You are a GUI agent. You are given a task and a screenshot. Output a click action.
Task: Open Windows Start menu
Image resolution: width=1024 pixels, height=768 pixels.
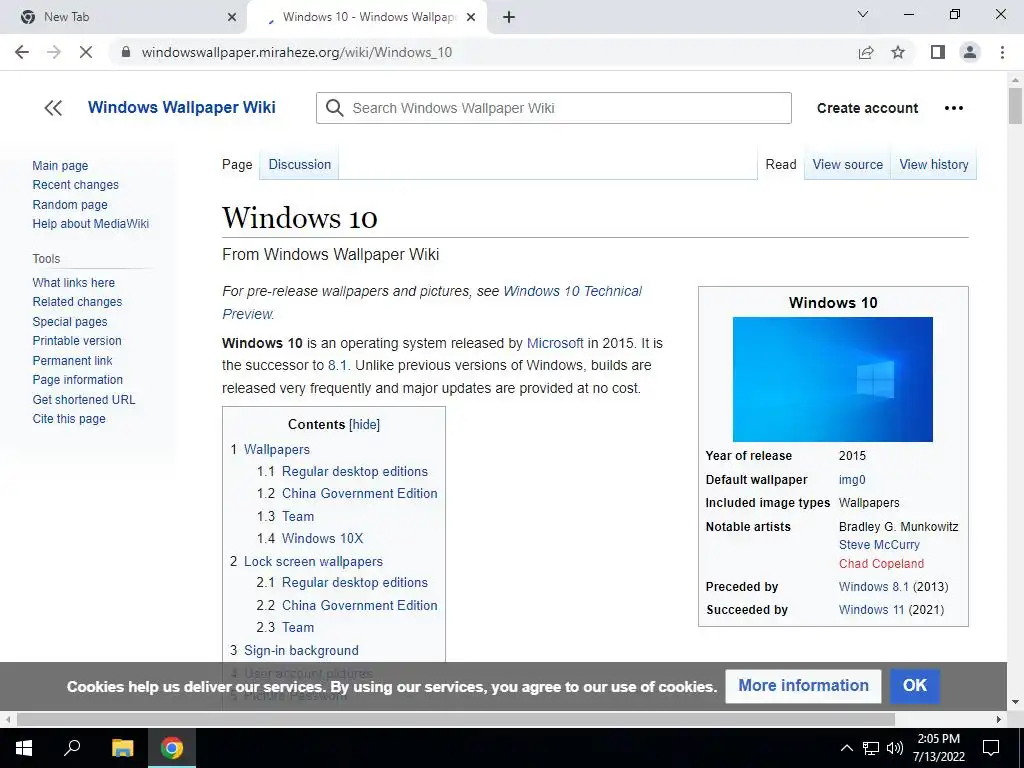click(24, 748)
